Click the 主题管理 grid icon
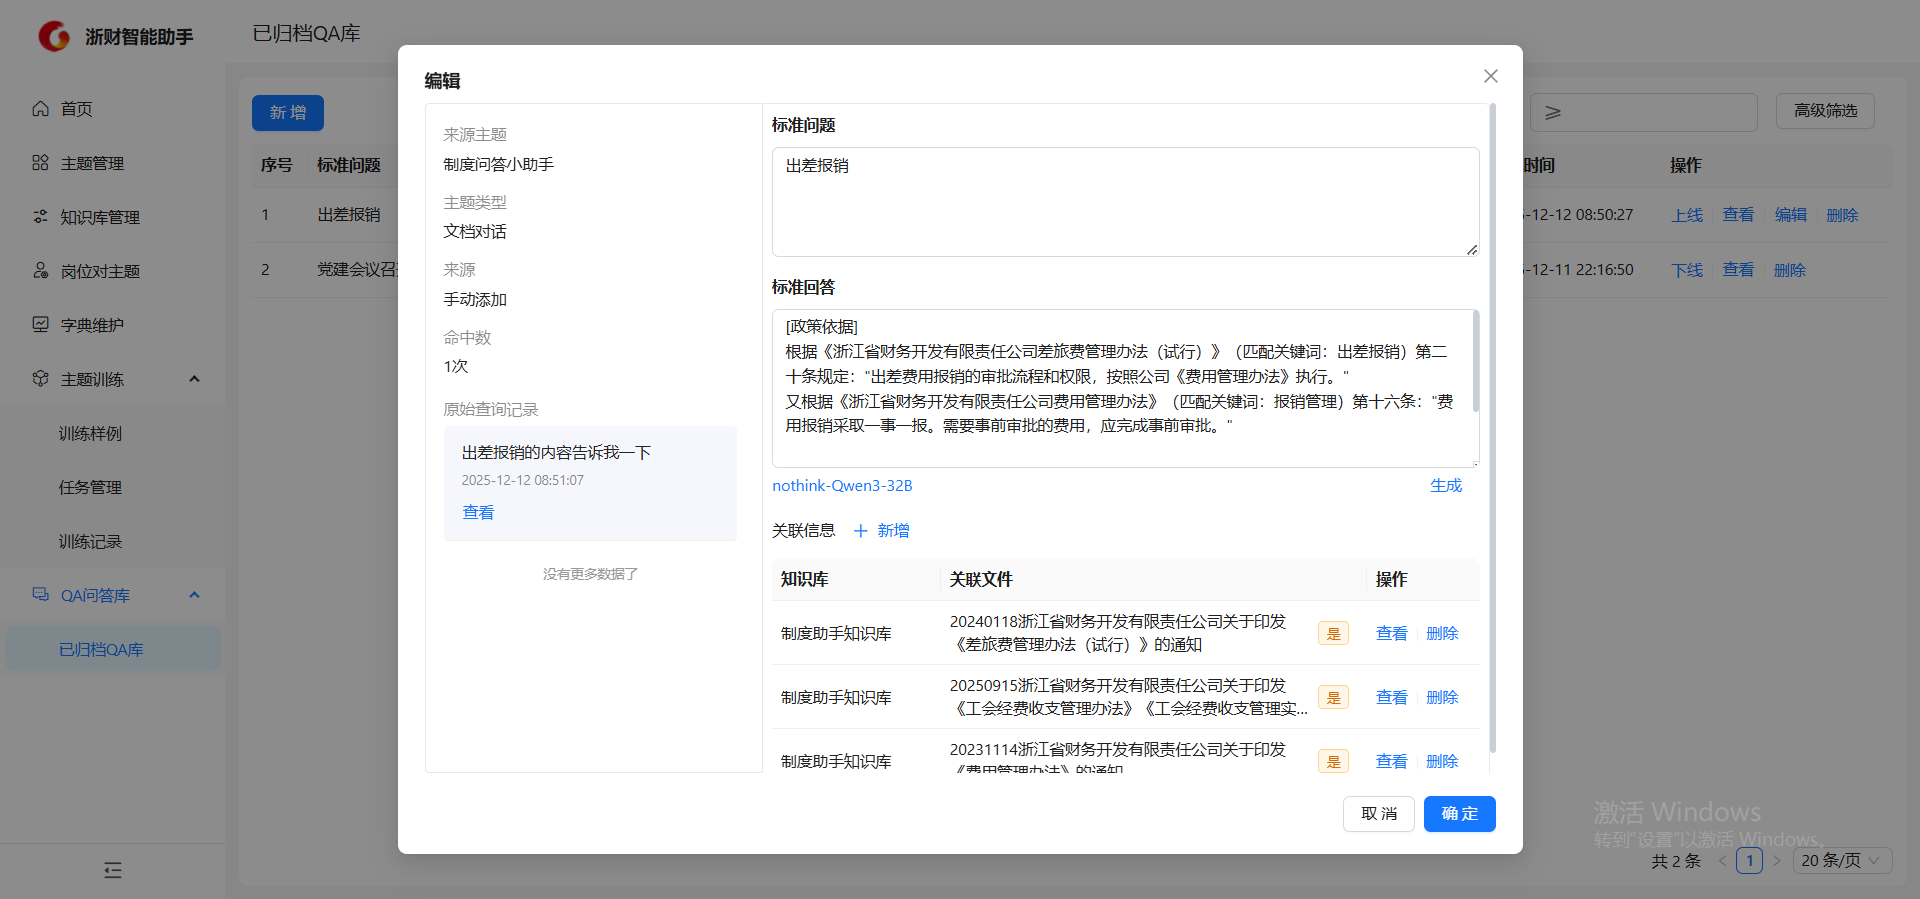 click(40, 163)
